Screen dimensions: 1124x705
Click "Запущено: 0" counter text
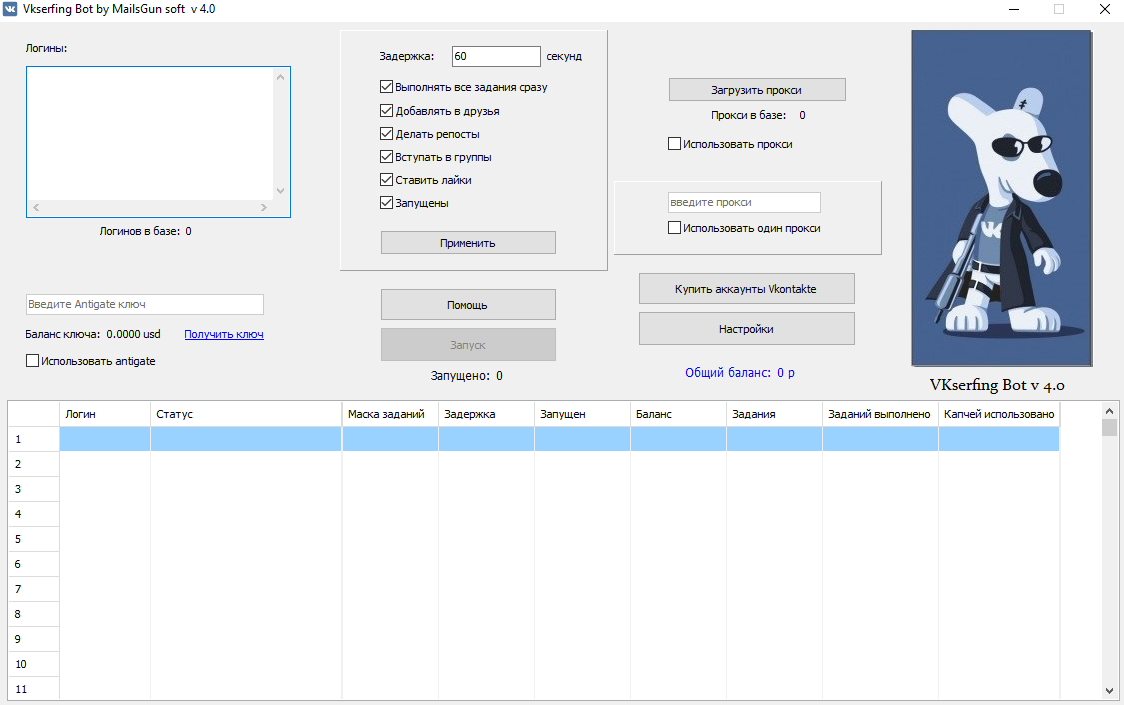(467, 375)
